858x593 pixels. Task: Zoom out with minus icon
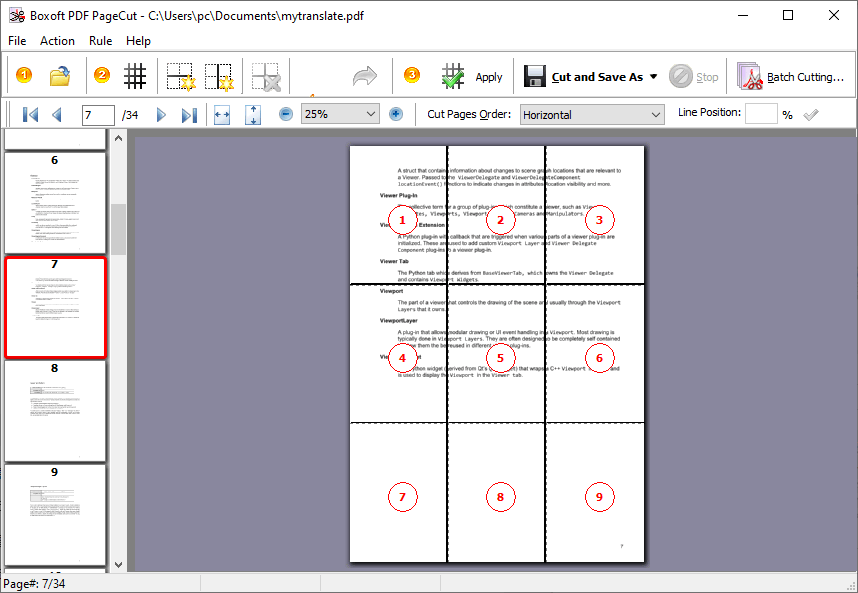coord(286,114)
